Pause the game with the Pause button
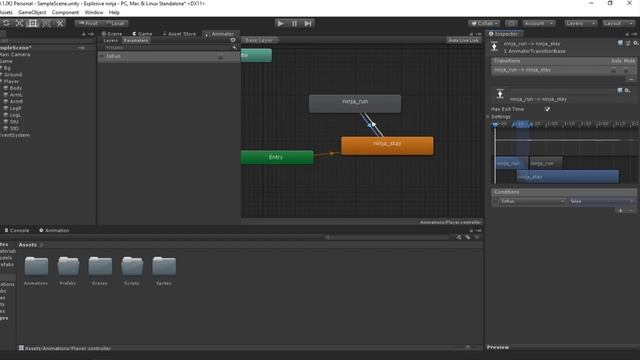The width and height of the screenshot is (640, 360). coord(294,23)
